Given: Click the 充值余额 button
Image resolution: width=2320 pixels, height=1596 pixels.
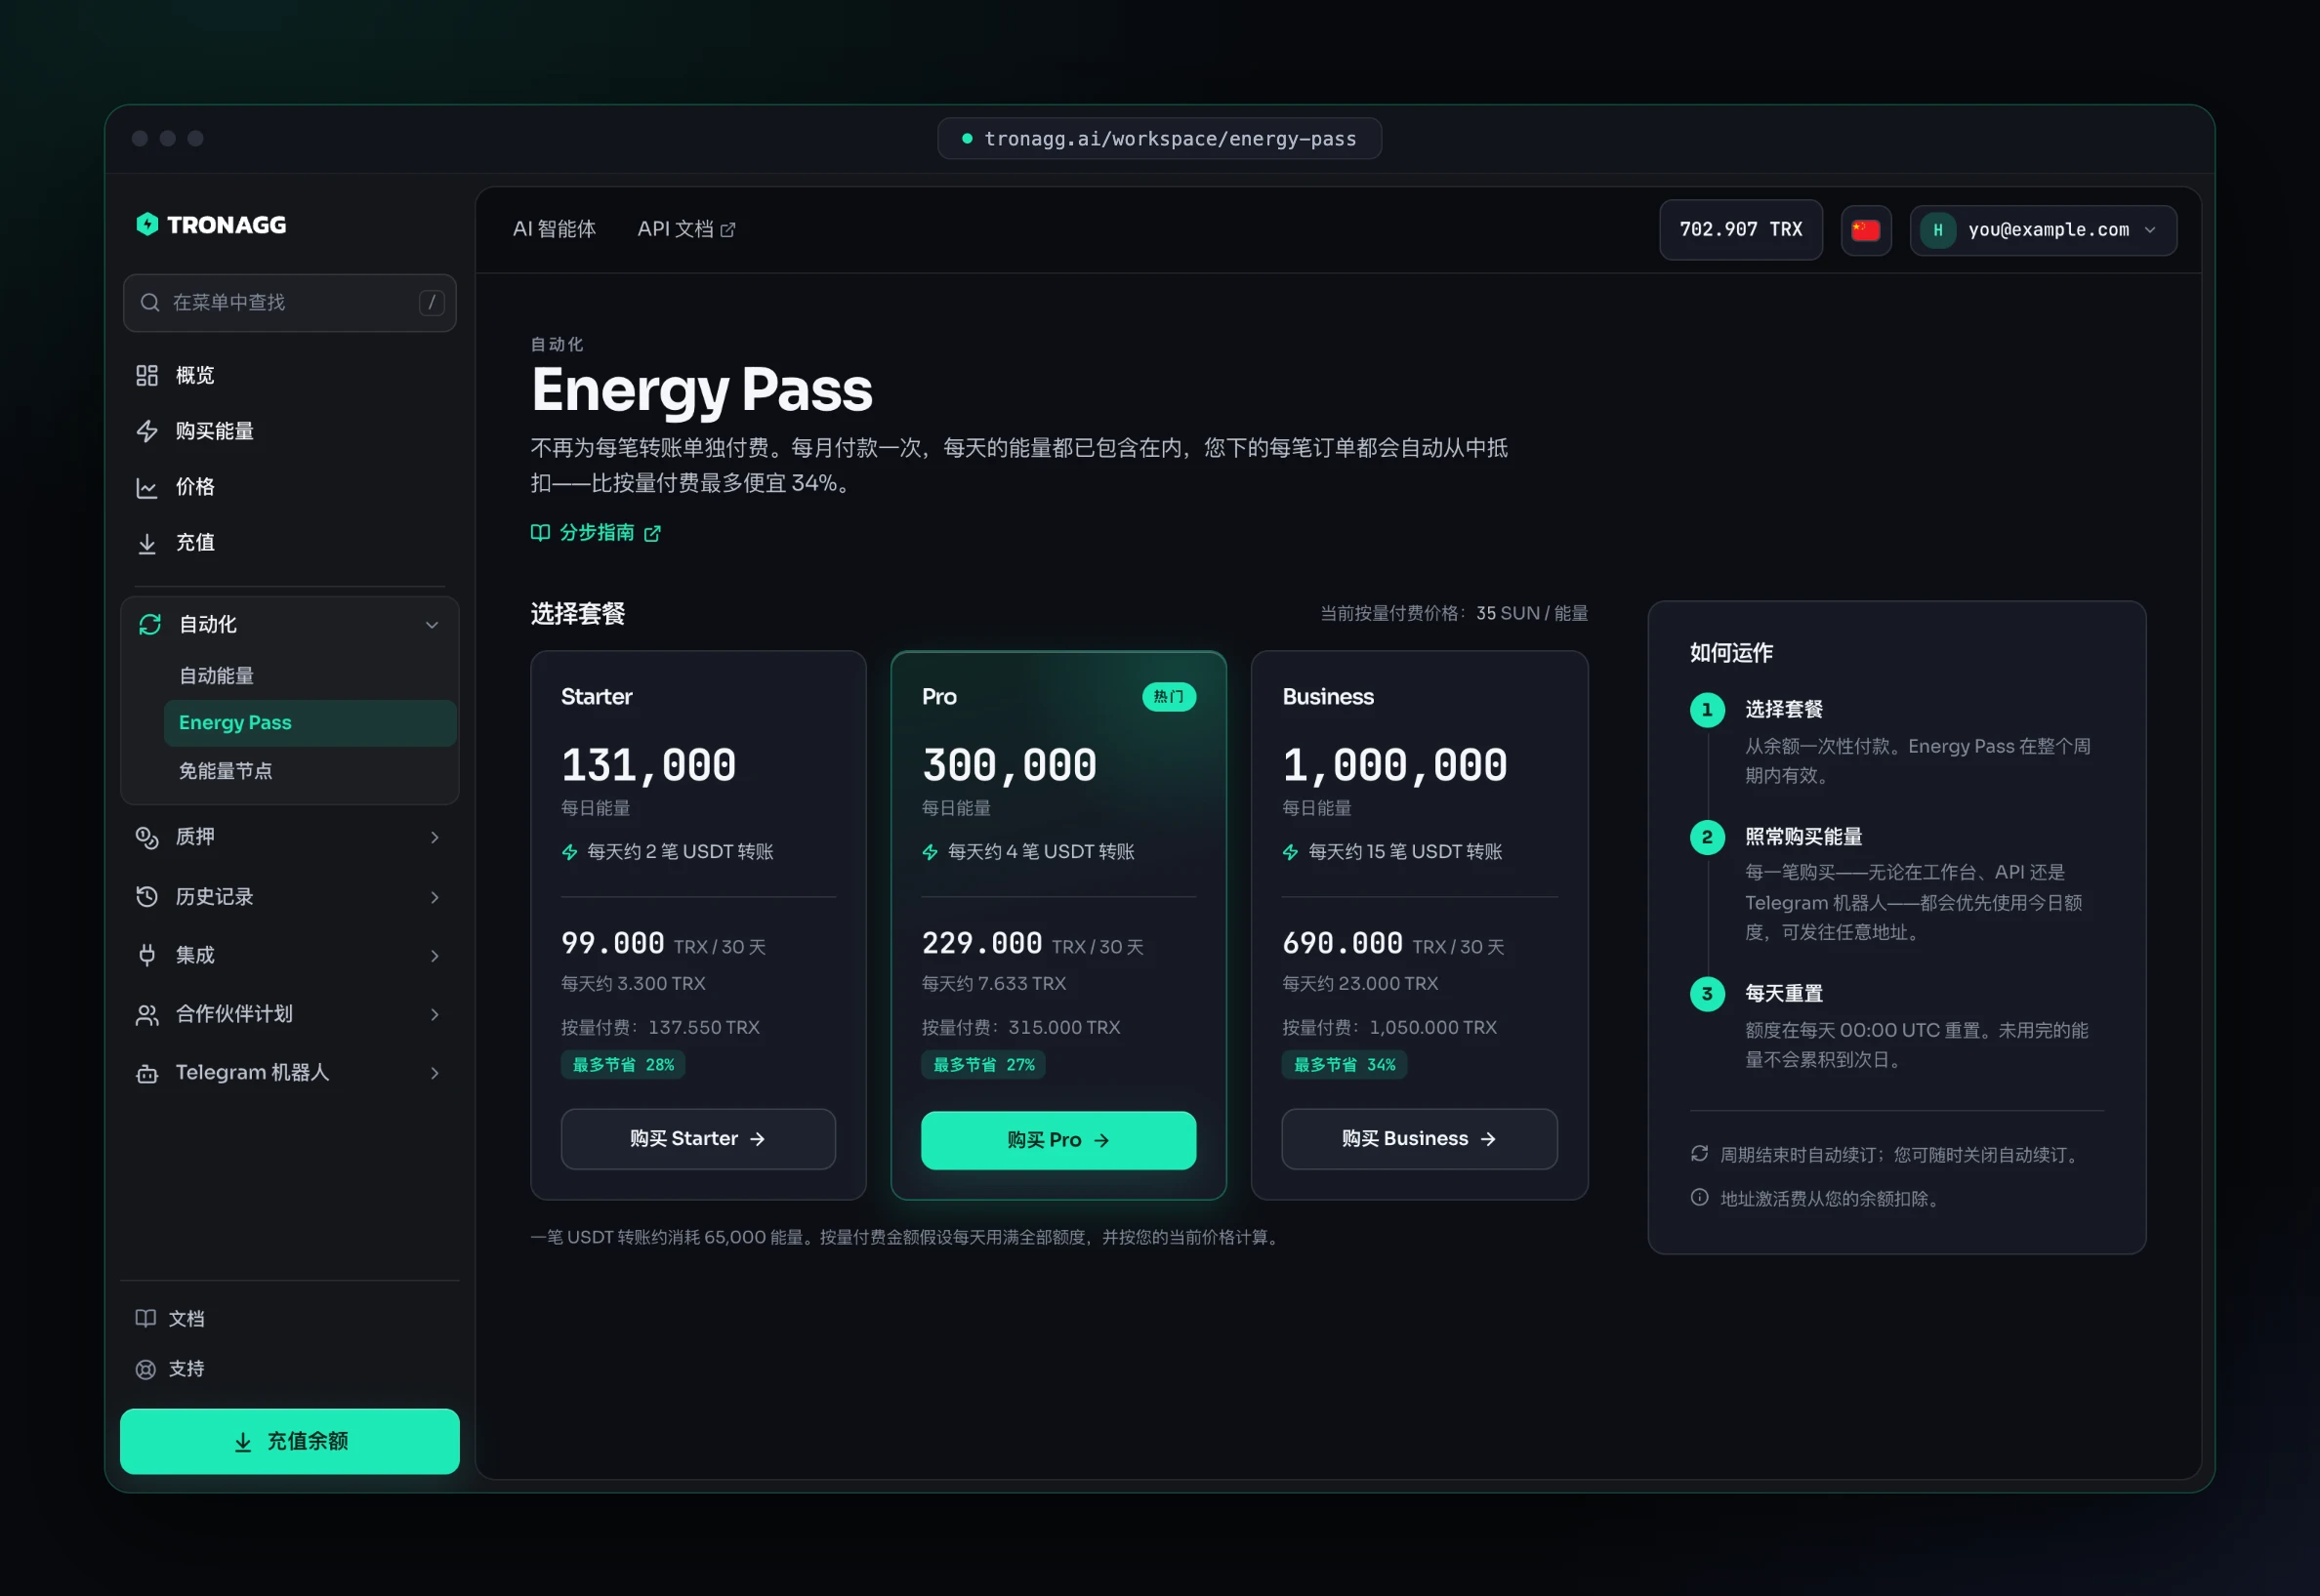Looking at the screenshot, I should (x=290, y=1441).
